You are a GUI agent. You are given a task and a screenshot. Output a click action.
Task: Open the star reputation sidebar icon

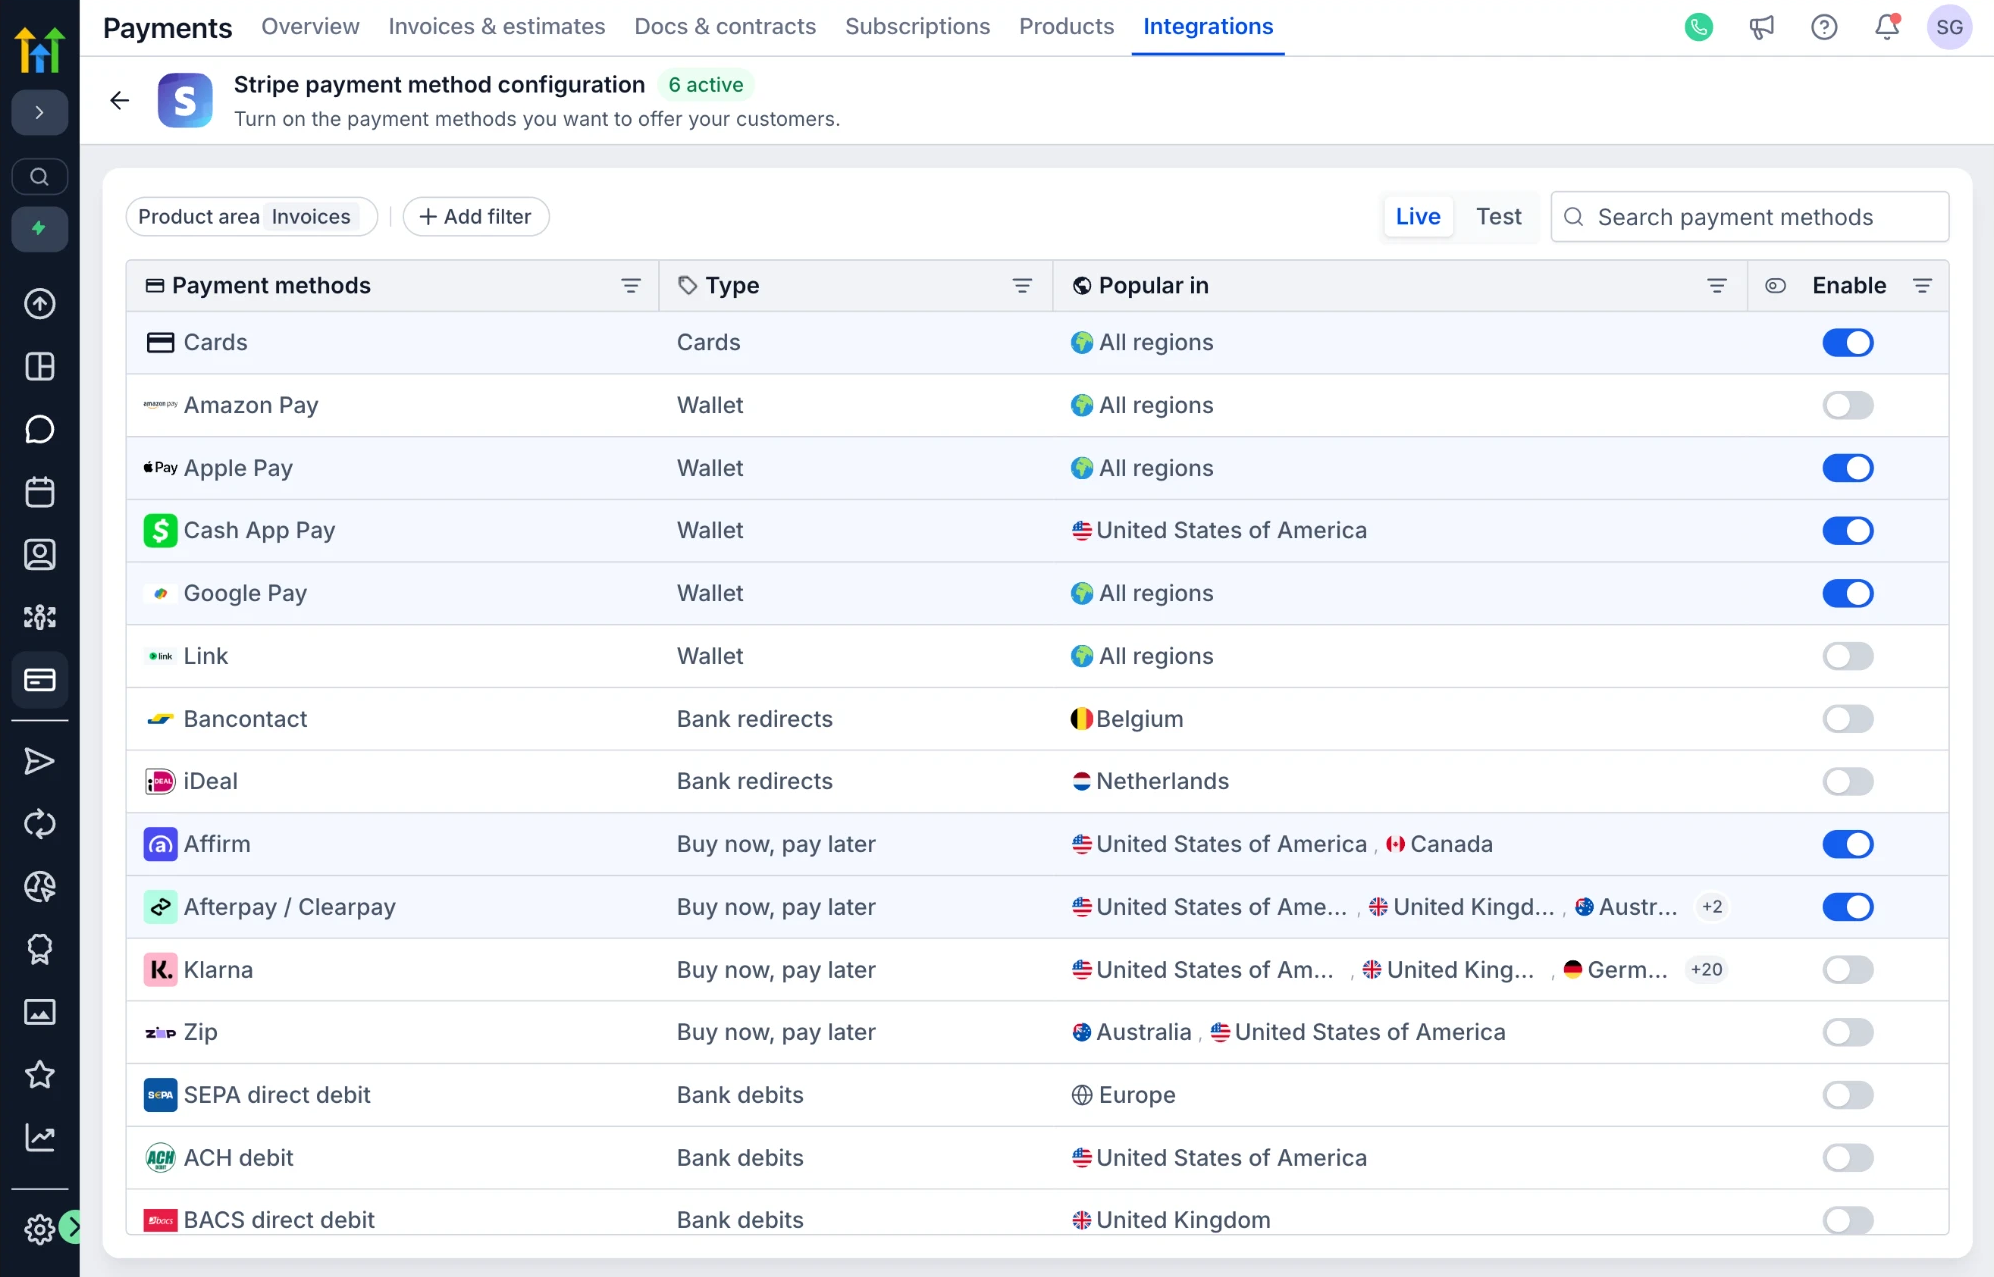pyautogui.click(x=39, y=1074)
